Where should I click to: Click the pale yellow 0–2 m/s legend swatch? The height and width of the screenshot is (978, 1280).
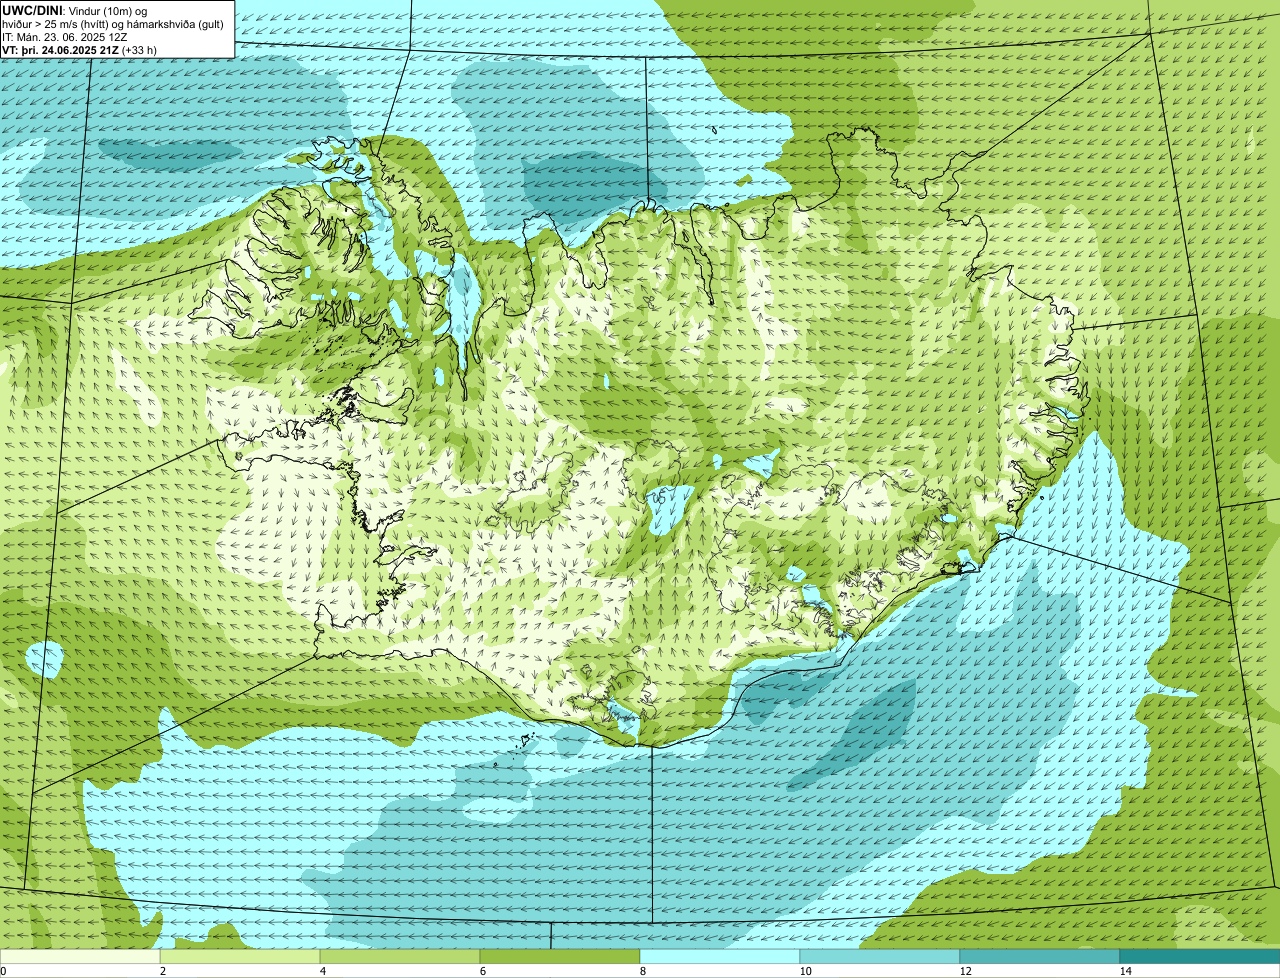pyautogui.click(x=80, y=956)
